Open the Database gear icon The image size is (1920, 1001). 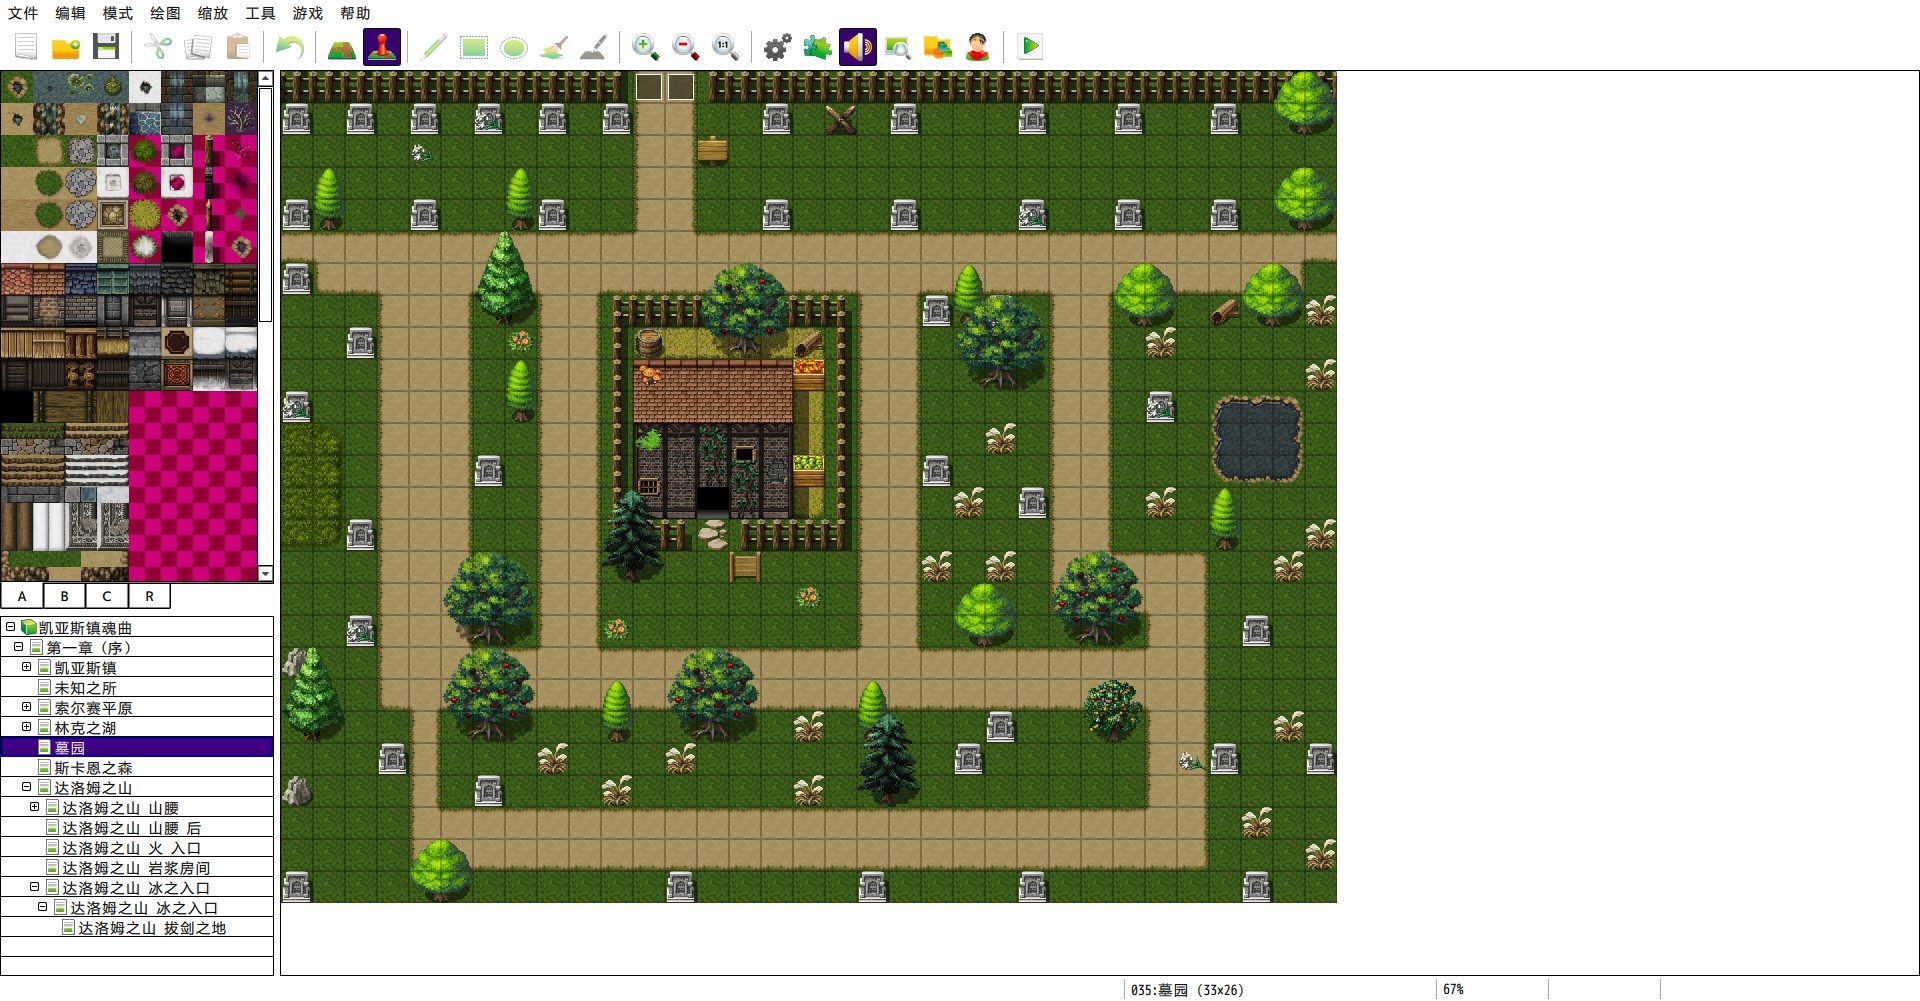click(778, 47)
